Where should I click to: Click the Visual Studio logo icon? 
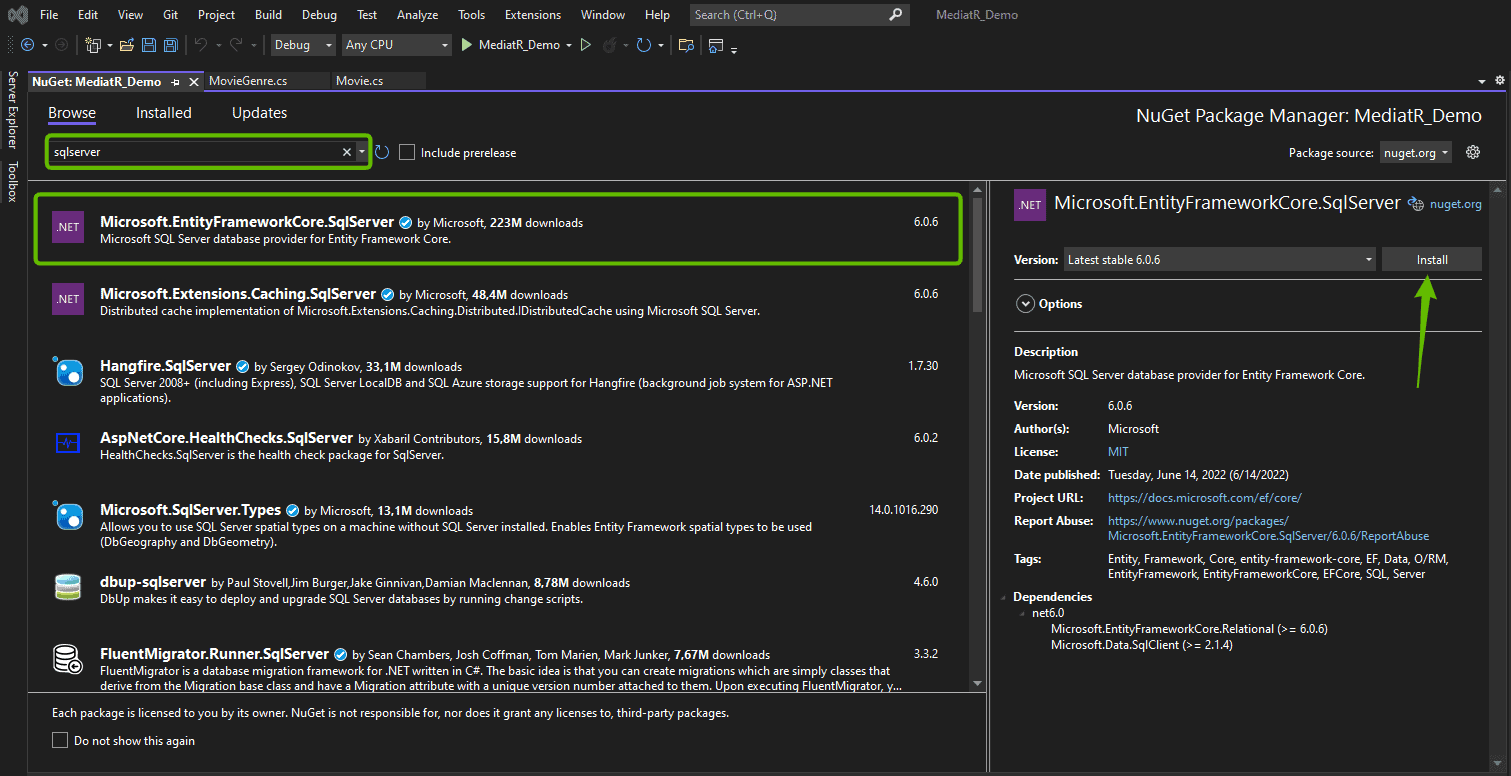17,15
